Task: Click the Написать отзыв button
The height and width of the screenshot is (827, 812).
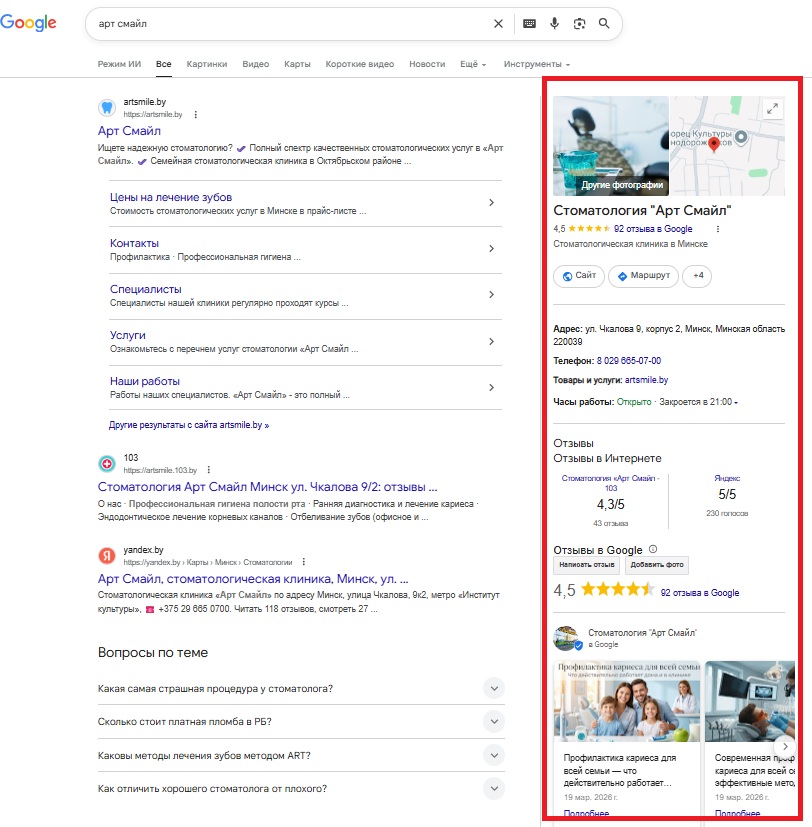Action: coord(586,565)
